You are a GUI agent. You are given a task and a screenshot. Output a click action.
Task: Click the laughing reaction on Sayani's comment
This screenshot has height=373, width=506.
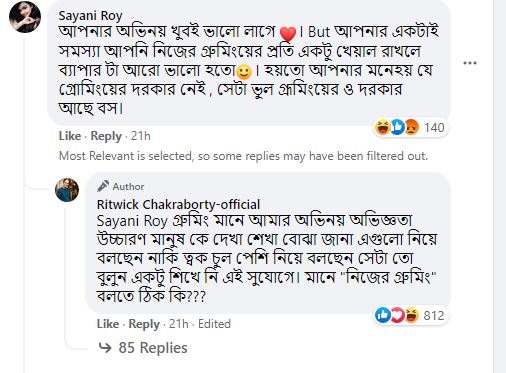(382, 127)
